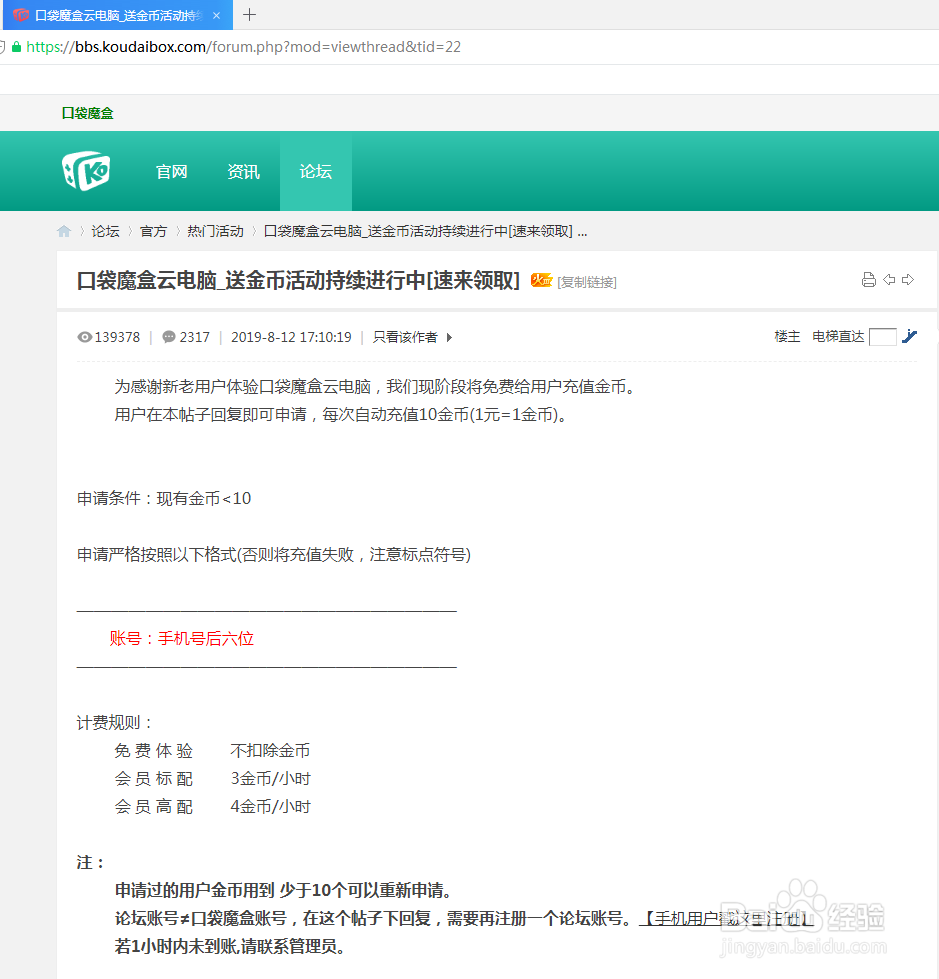Click the green HTTPS lock icon
The image size is (939, 979).
tap(16, 47)
